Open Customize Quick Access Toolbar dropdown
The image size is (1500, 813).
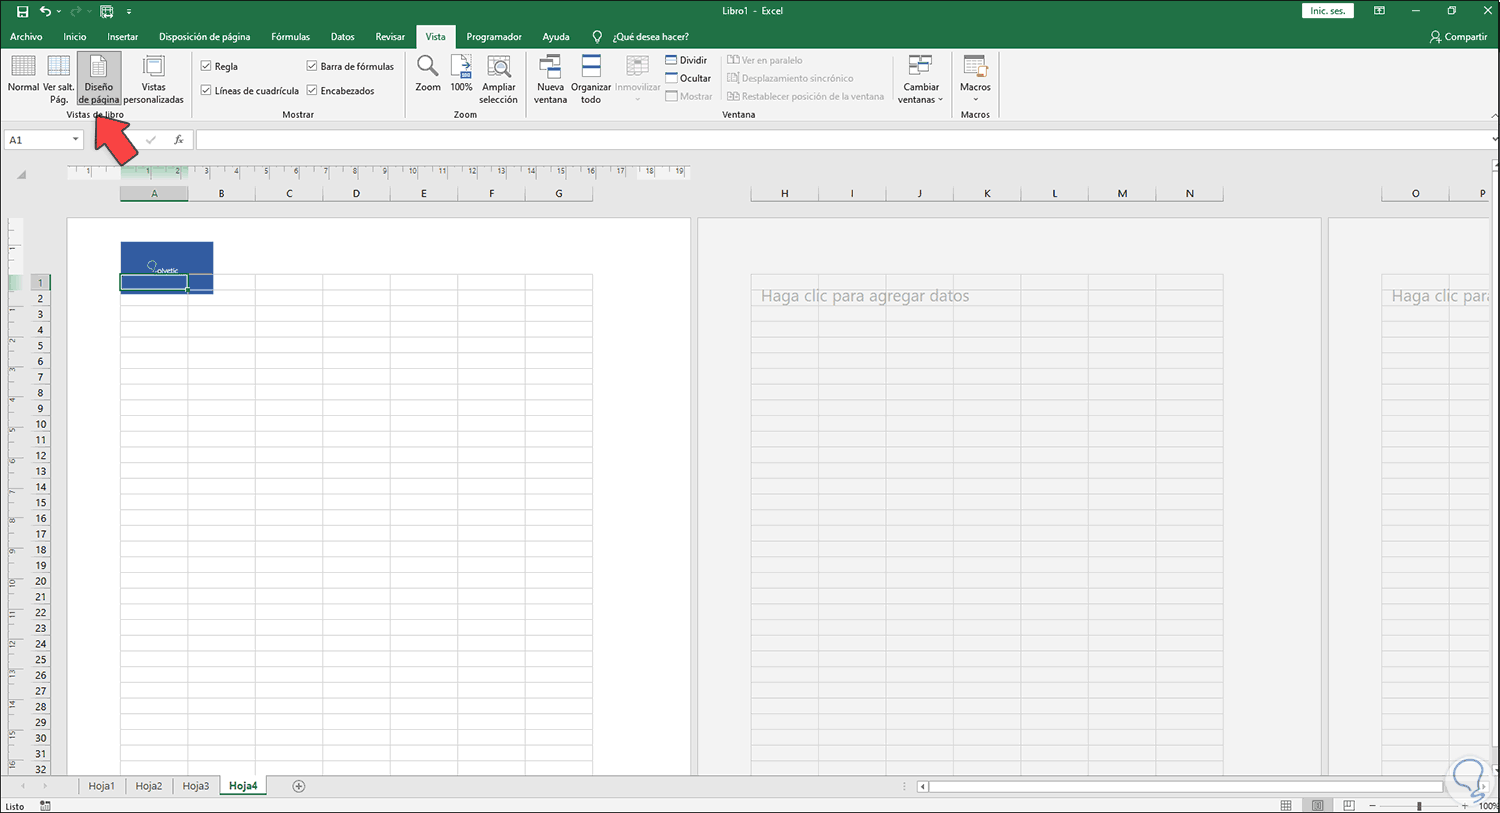[x=129, y=11]
